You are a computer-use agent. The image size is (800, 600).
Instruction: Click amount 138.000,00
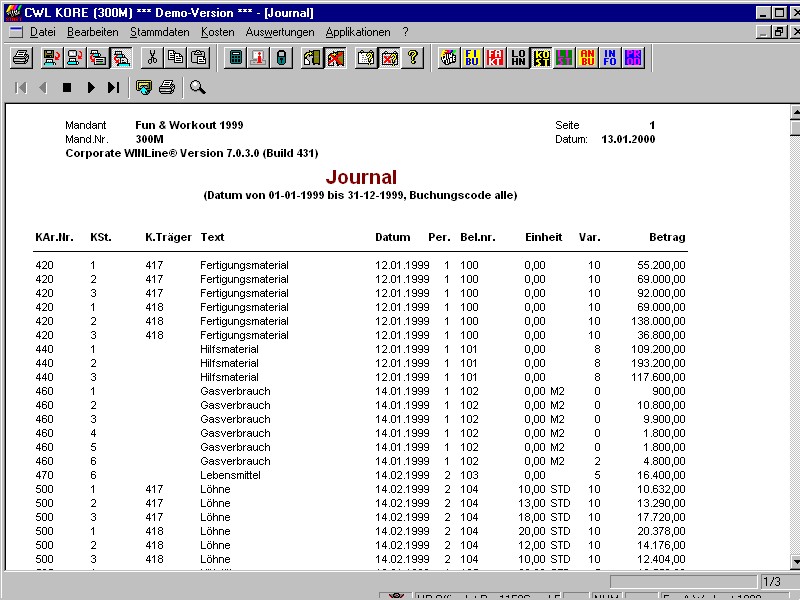pyautogui.click(x=658, y=321)
